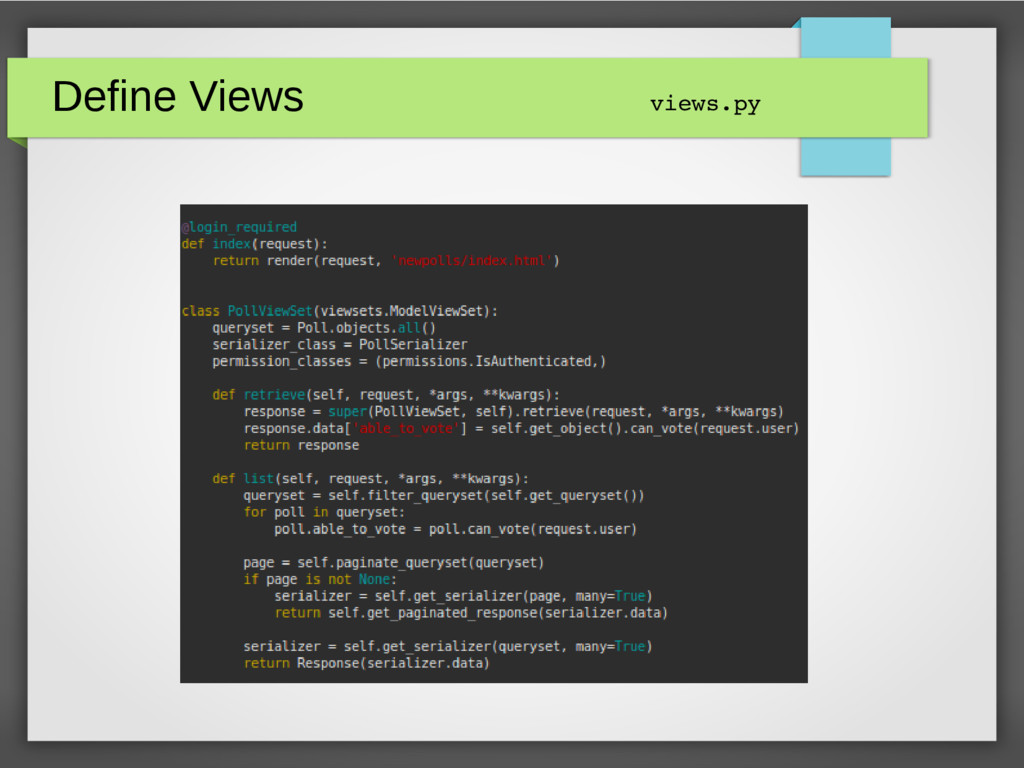Click the 'self.get_serializer(page, many=True)' line
The image size is (1024, 768).
(463, 596)
